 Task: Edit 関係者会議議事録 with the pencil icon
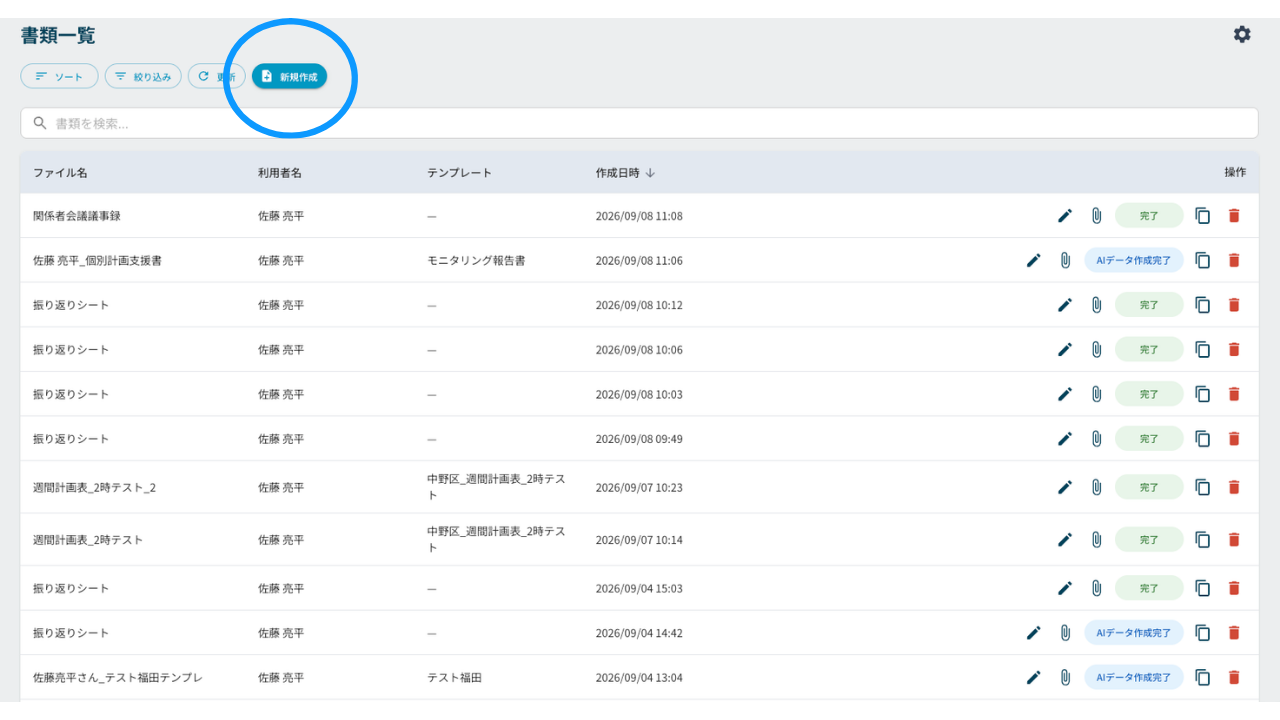(1065, 215)
